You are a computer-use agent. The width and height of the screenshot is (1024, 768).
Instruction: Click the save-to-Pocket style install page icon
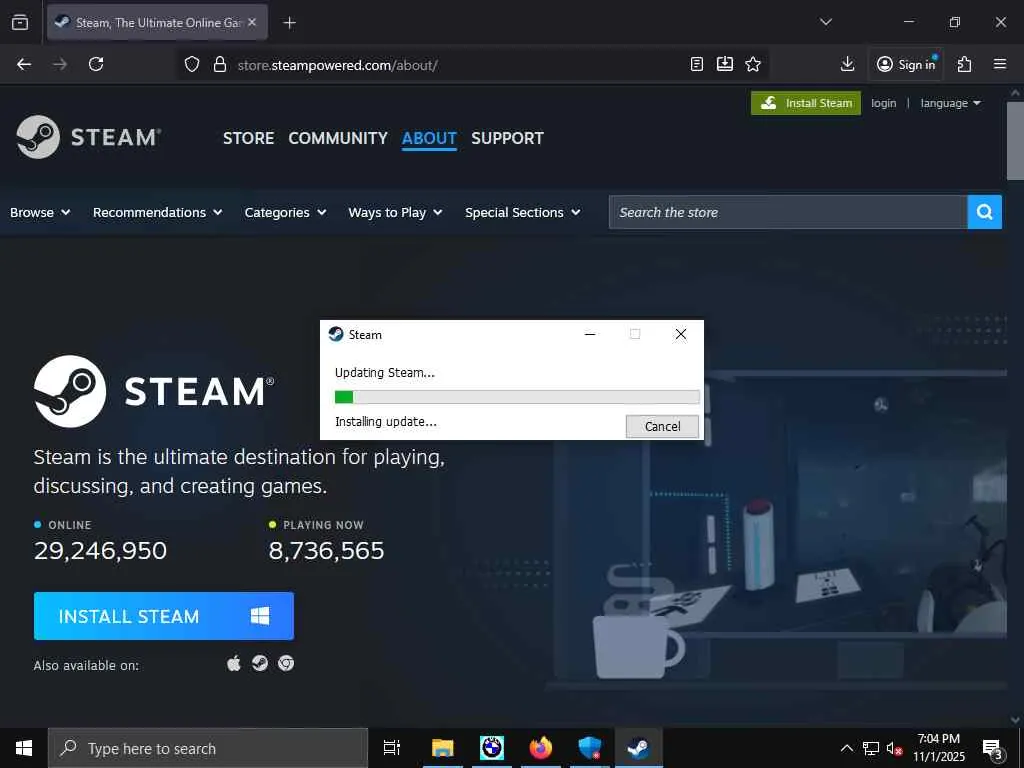[x=725, y=64]
